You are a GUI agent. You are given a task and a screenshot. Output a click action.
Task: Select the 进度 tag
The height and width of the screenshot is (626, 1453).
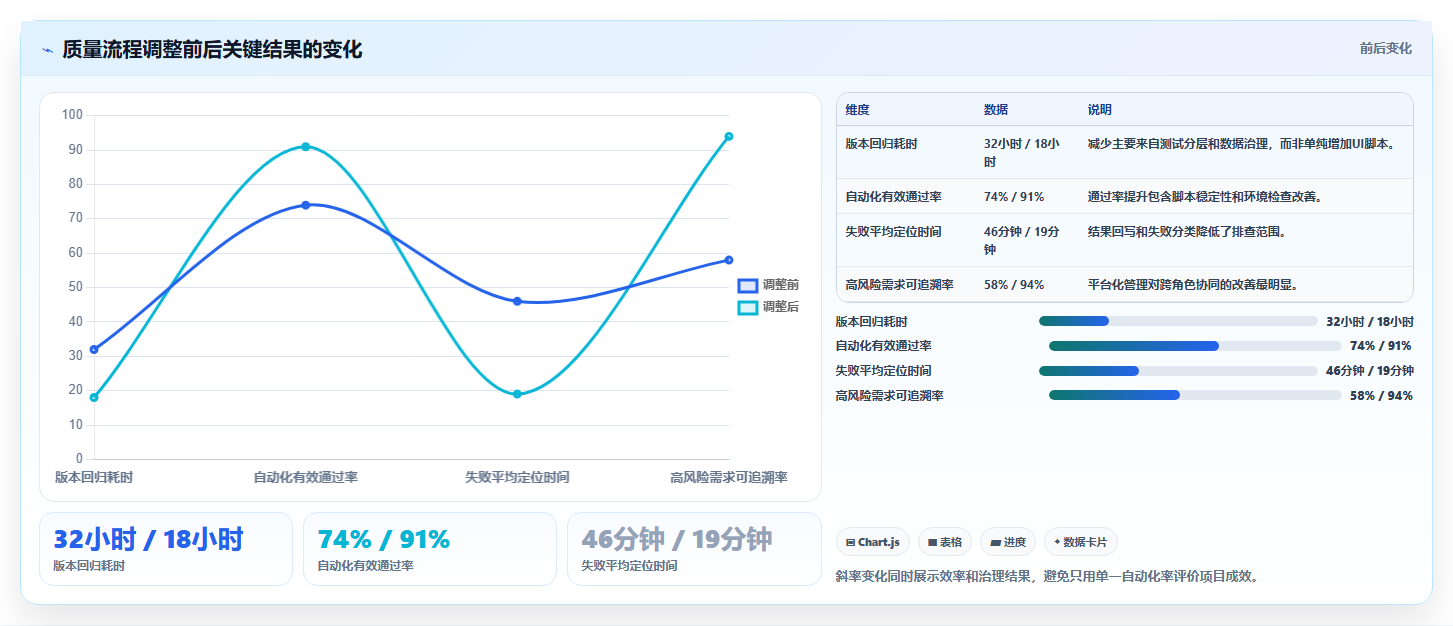(1008, 542)
